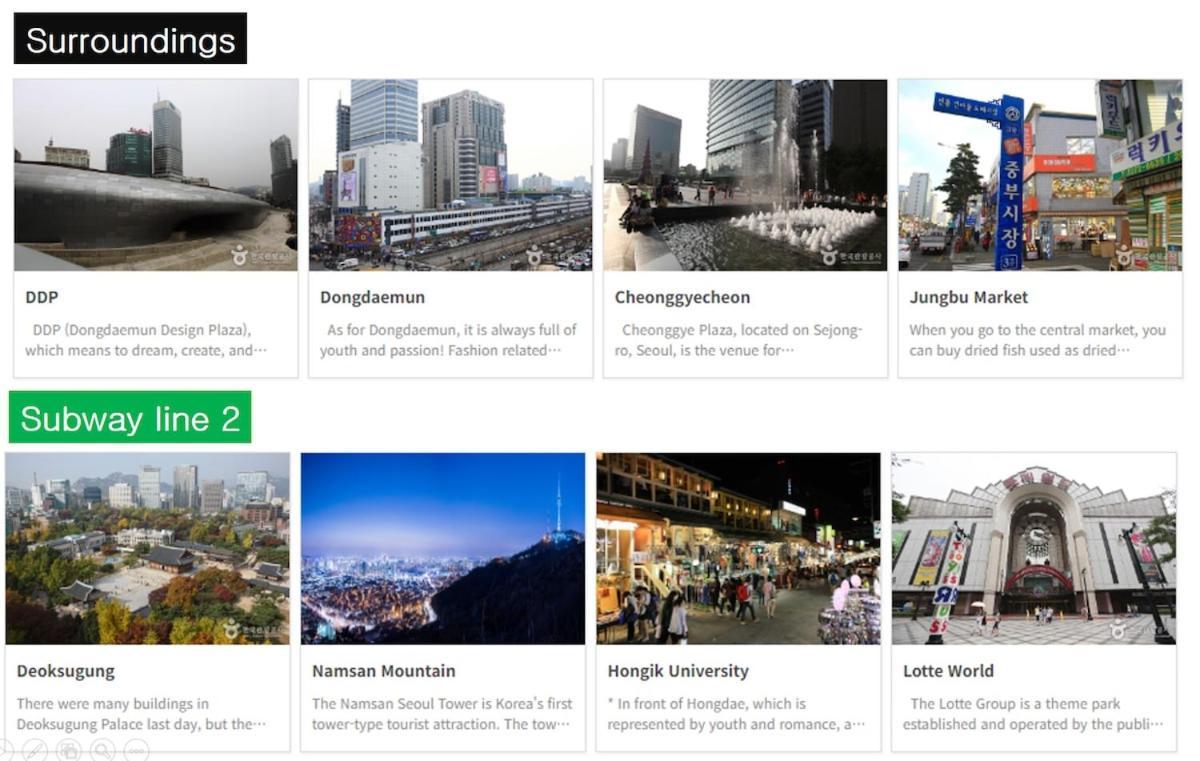
Task: Select the Cheonggyecheon card title
Action: tap(682, 297)
